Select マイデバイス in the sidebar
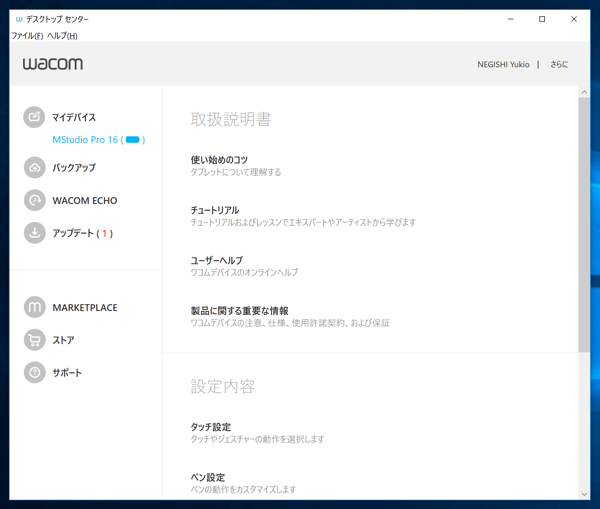 tap(74, 117)
